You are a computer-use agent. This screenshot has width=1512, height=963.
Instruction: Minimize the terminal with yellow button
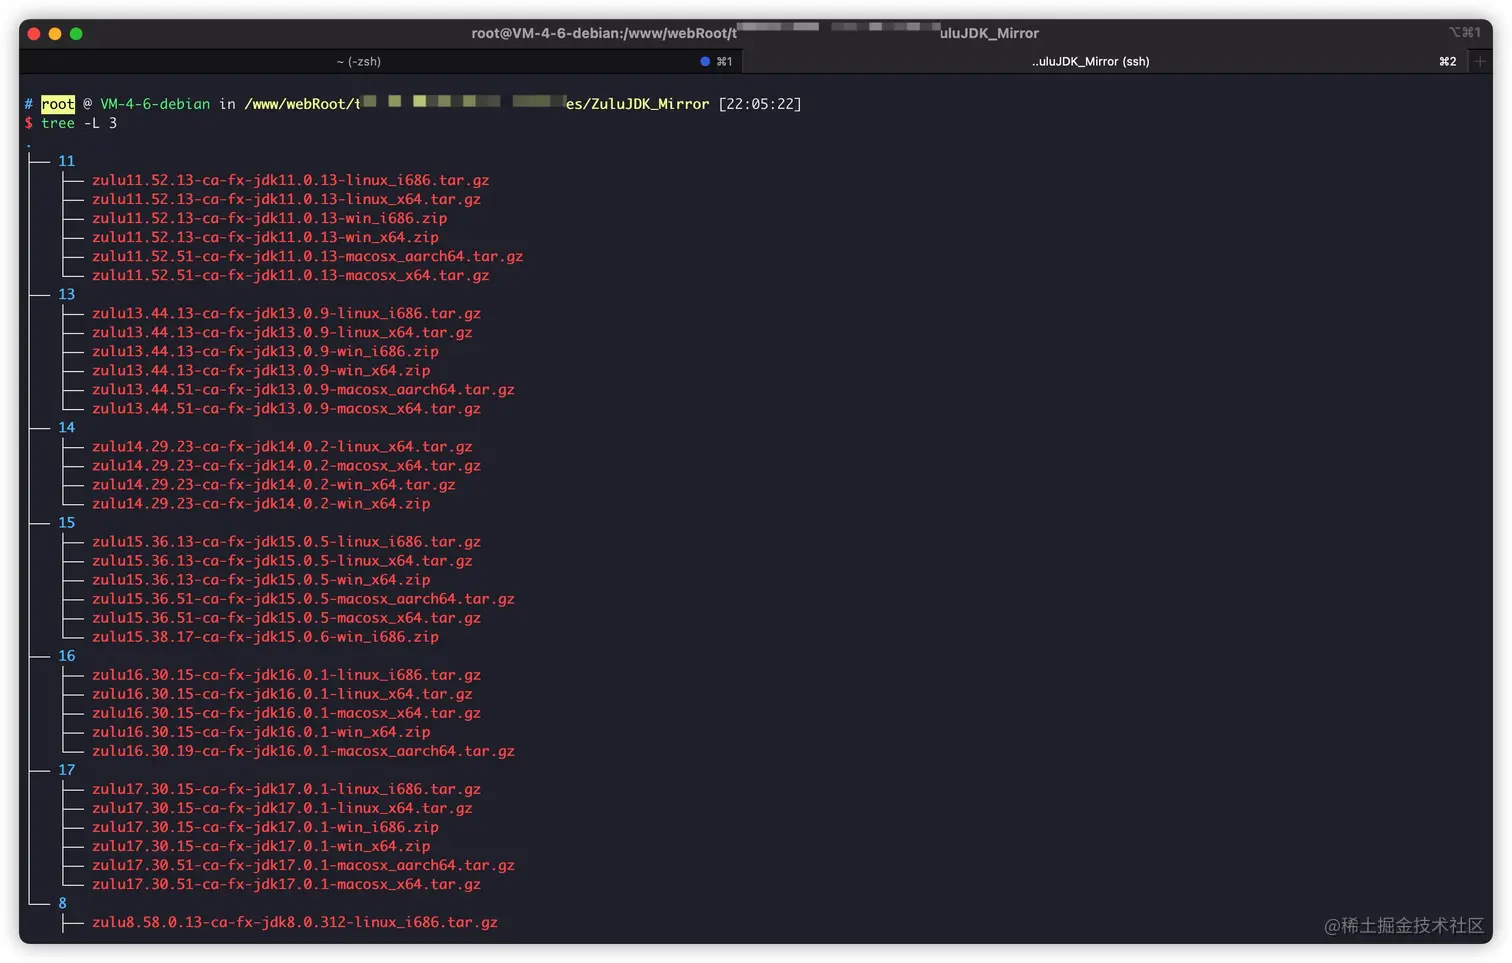click(x=55, y=34)
